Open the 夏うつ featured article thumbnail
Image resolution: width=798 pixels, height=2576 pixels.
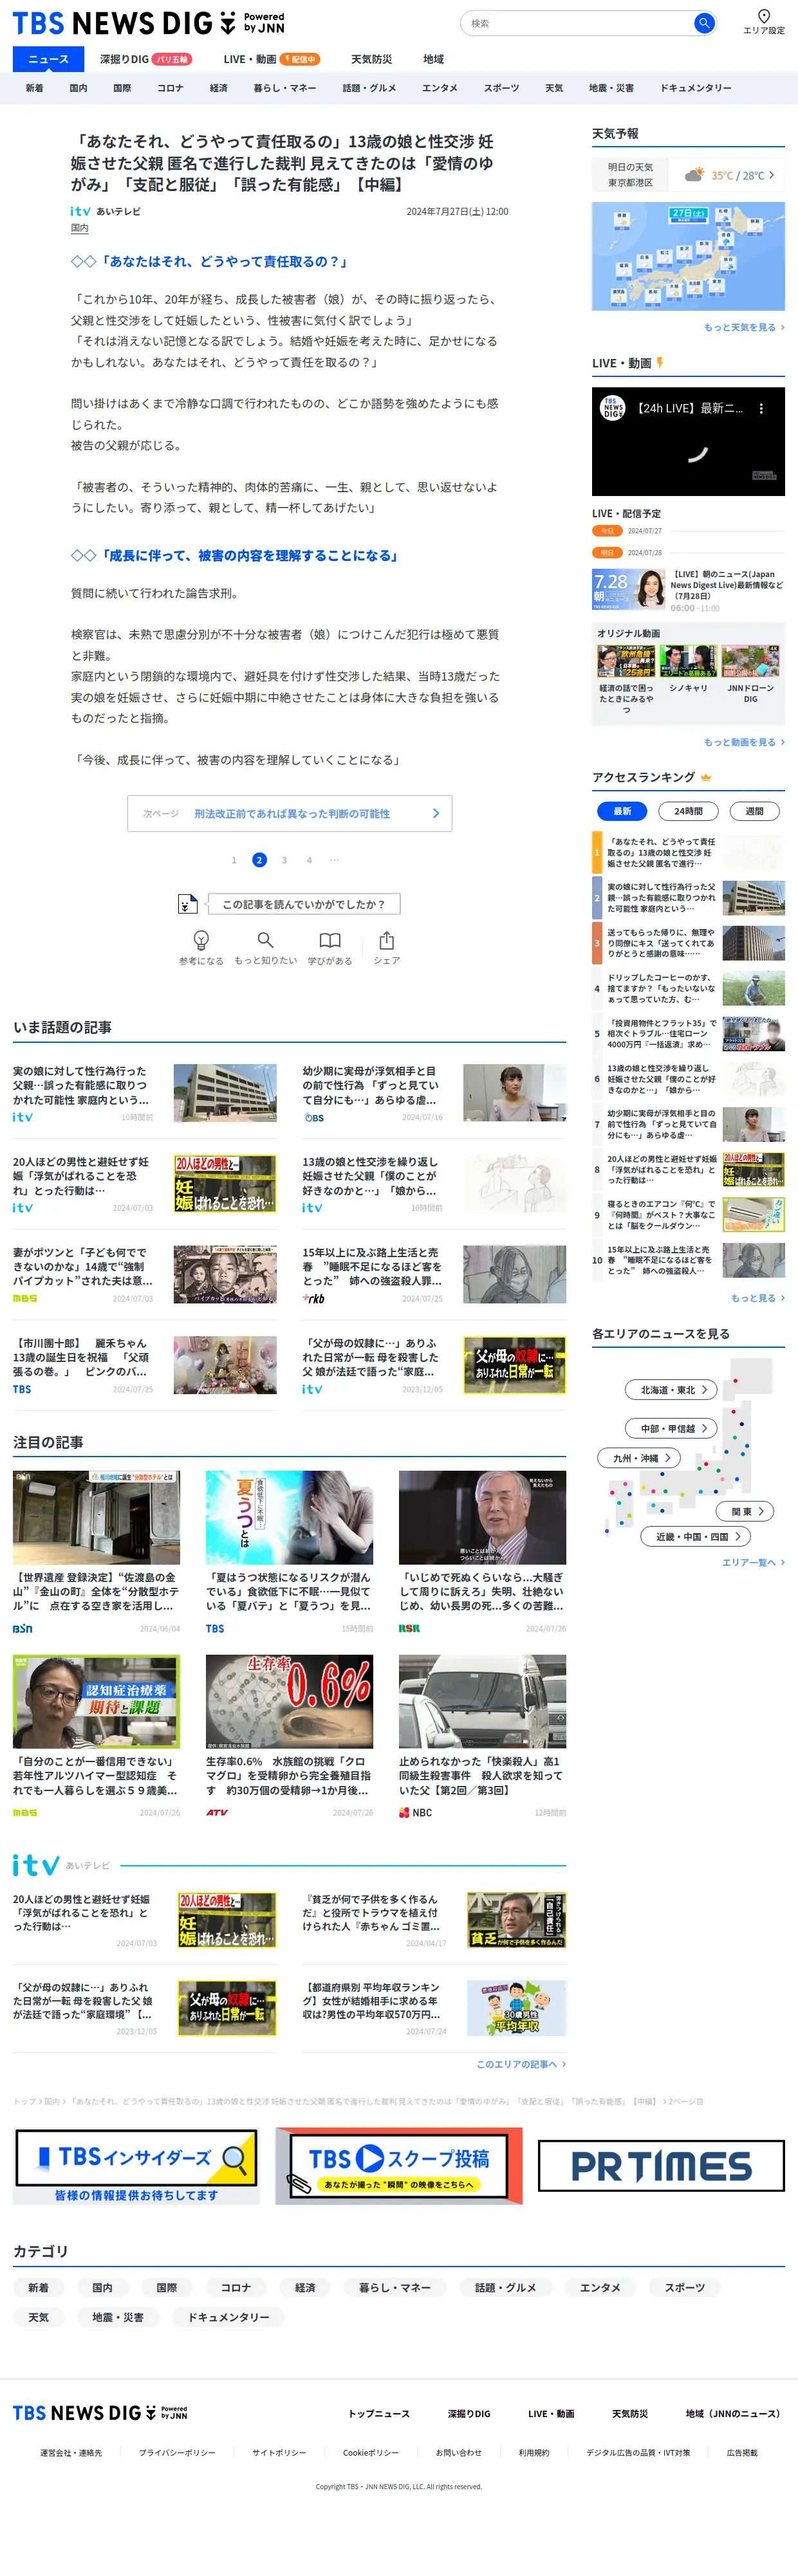[289, 1517]
